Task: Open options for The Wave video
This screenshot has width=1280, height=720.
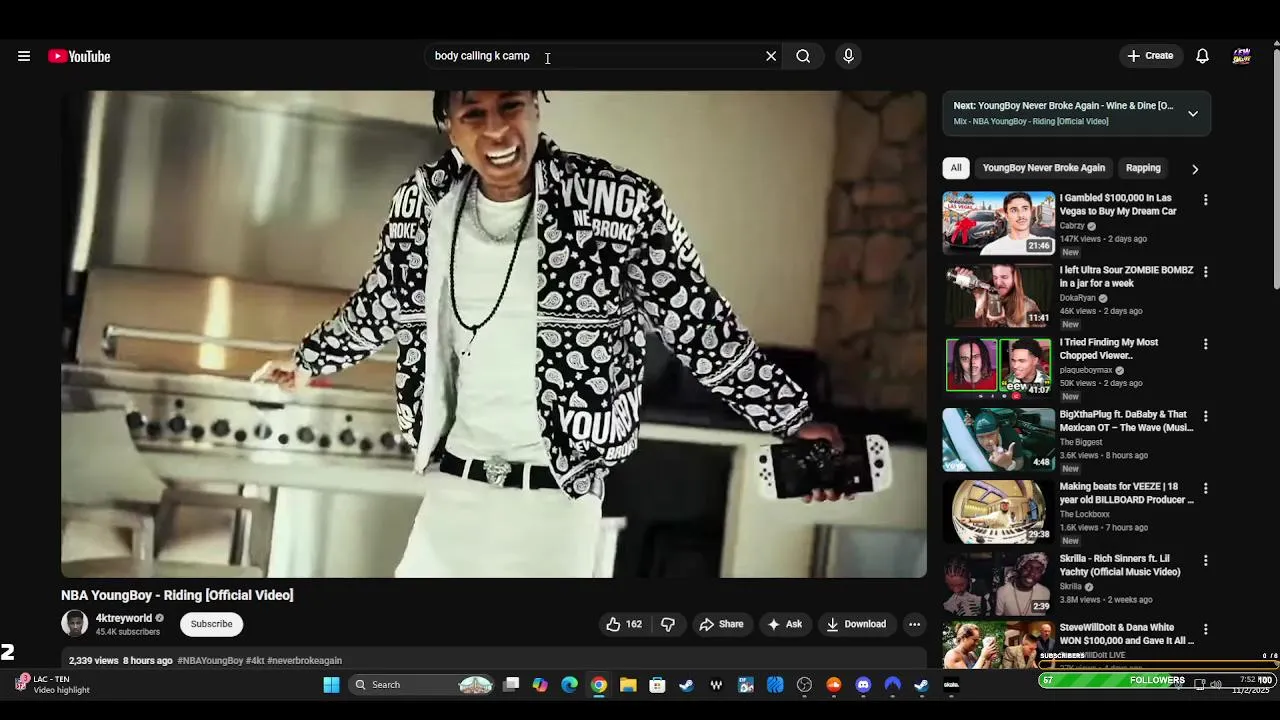Action: (1205, 416)
